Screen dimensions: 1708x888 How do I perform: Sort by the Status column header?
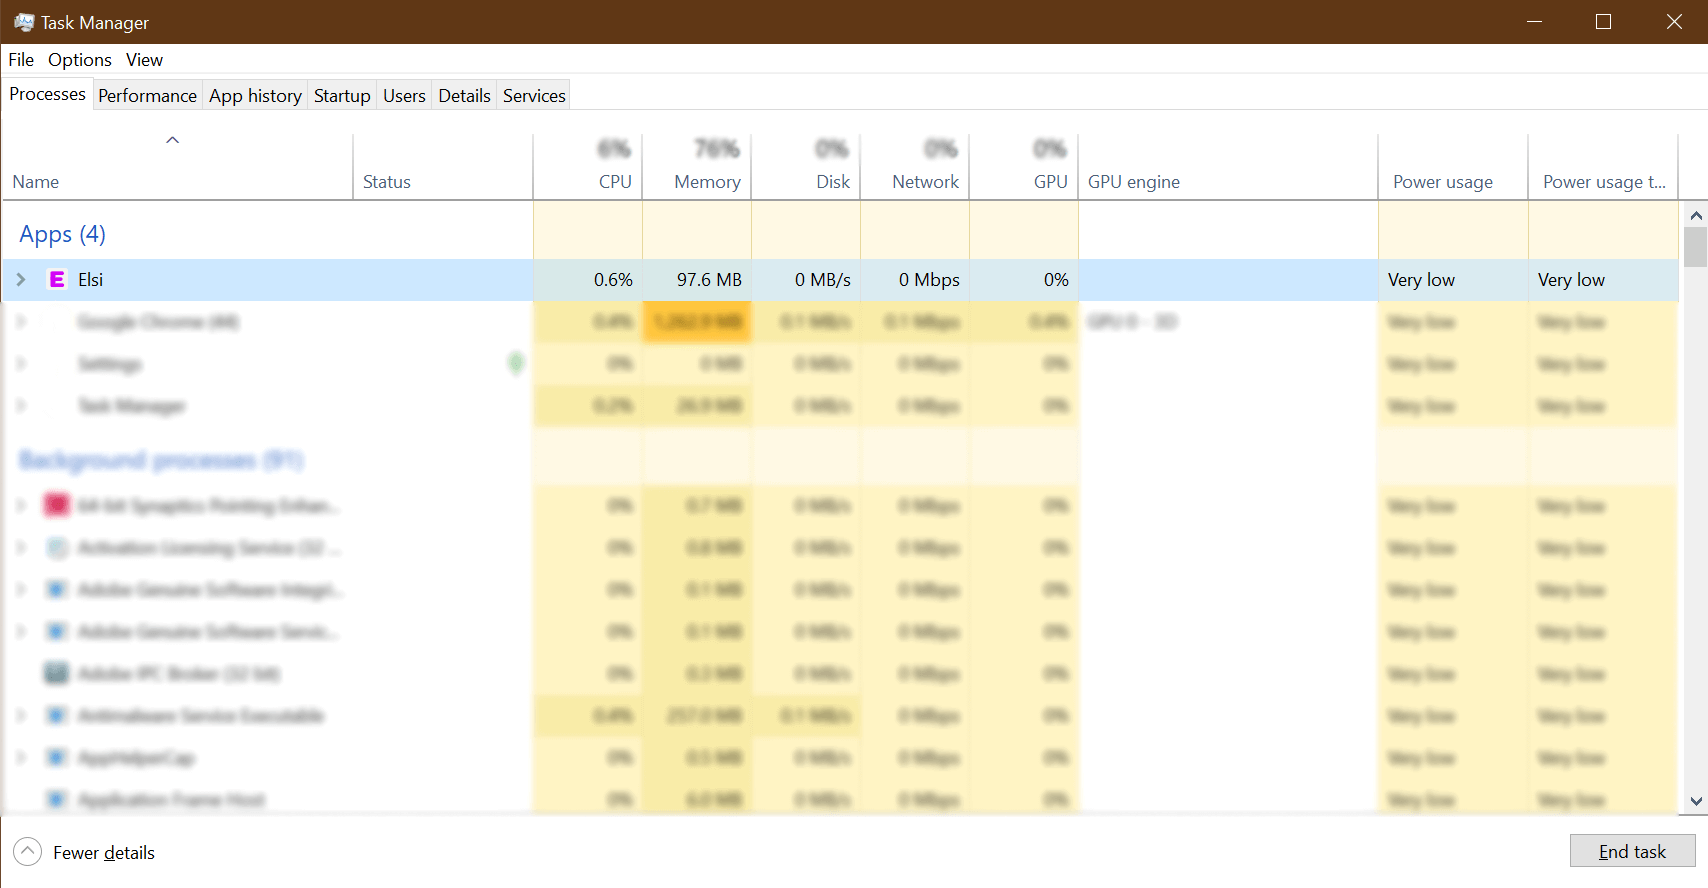443,167
